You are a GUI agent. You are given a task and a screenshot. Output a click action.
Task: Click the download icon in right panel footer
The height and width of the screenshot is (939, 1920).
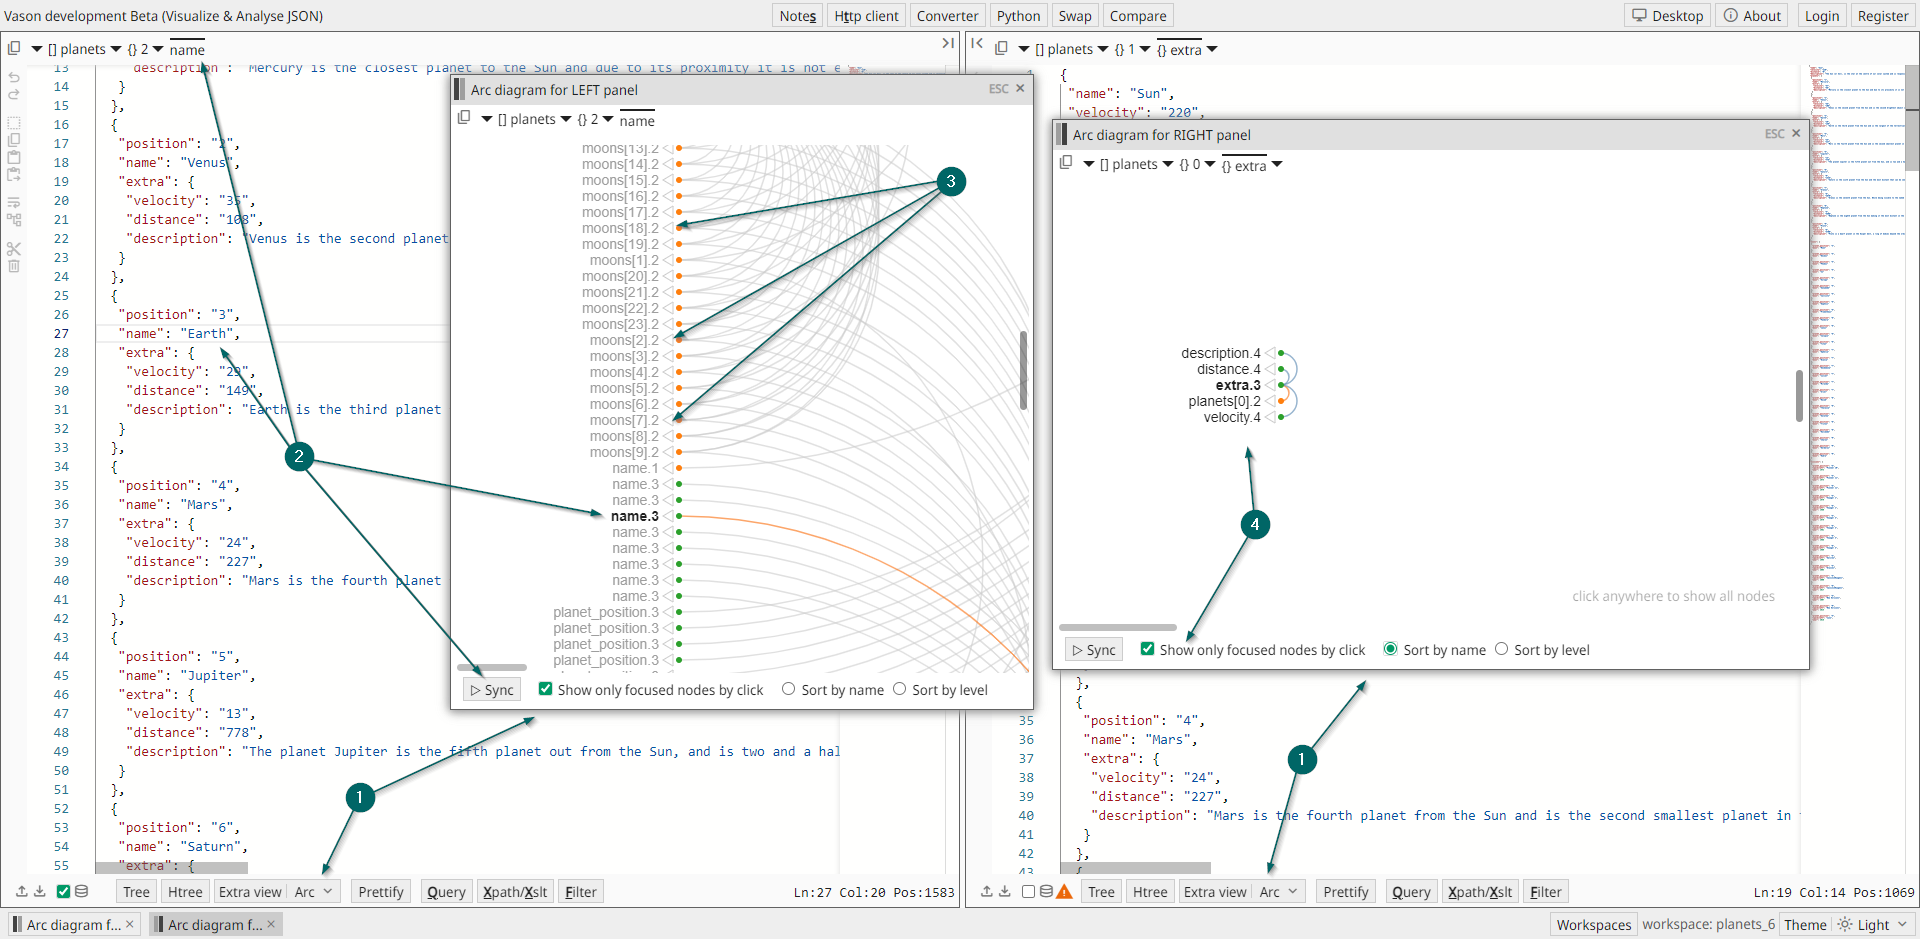[1005, 892]
